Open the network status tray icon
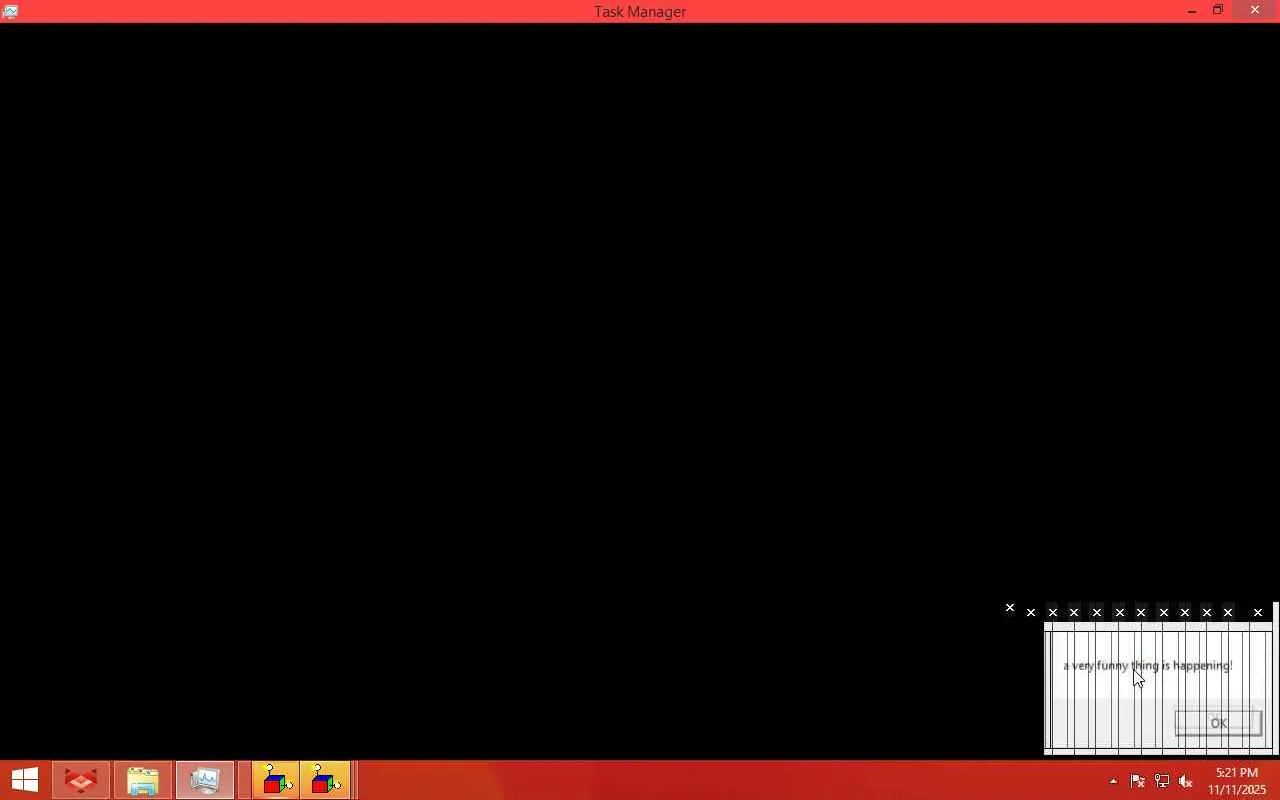This screenshot has width=1280, height=800. click(1161, 781)
